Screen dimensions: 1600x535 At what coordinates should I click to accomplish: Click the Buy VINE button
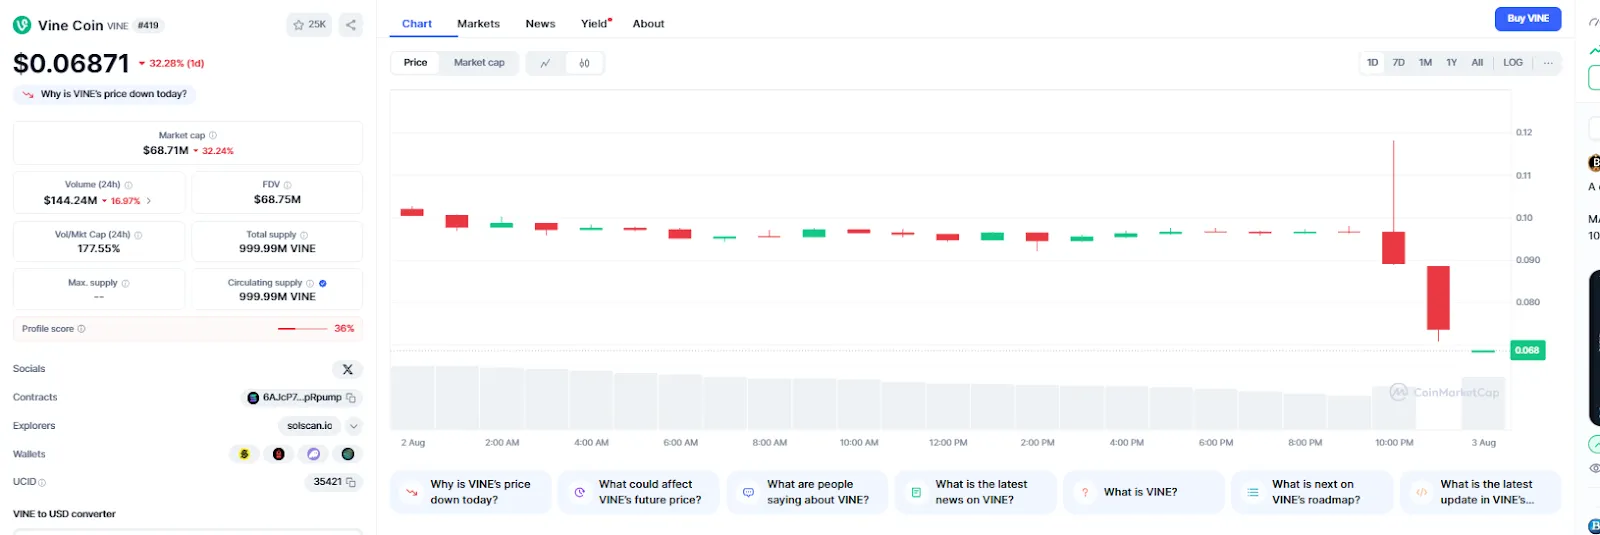pyautogui.click(x=1527, y=19)
